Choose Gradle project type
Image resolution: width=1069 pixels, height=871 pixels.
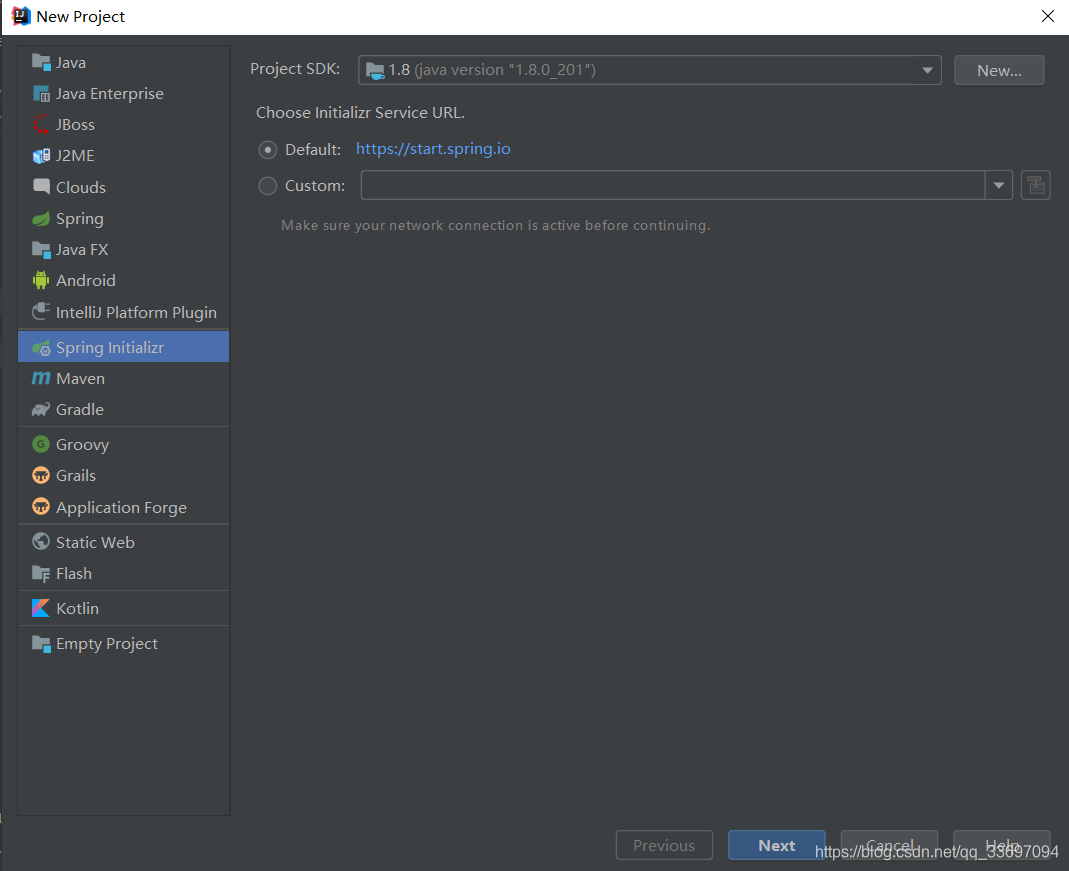click(x=123, y=410)
